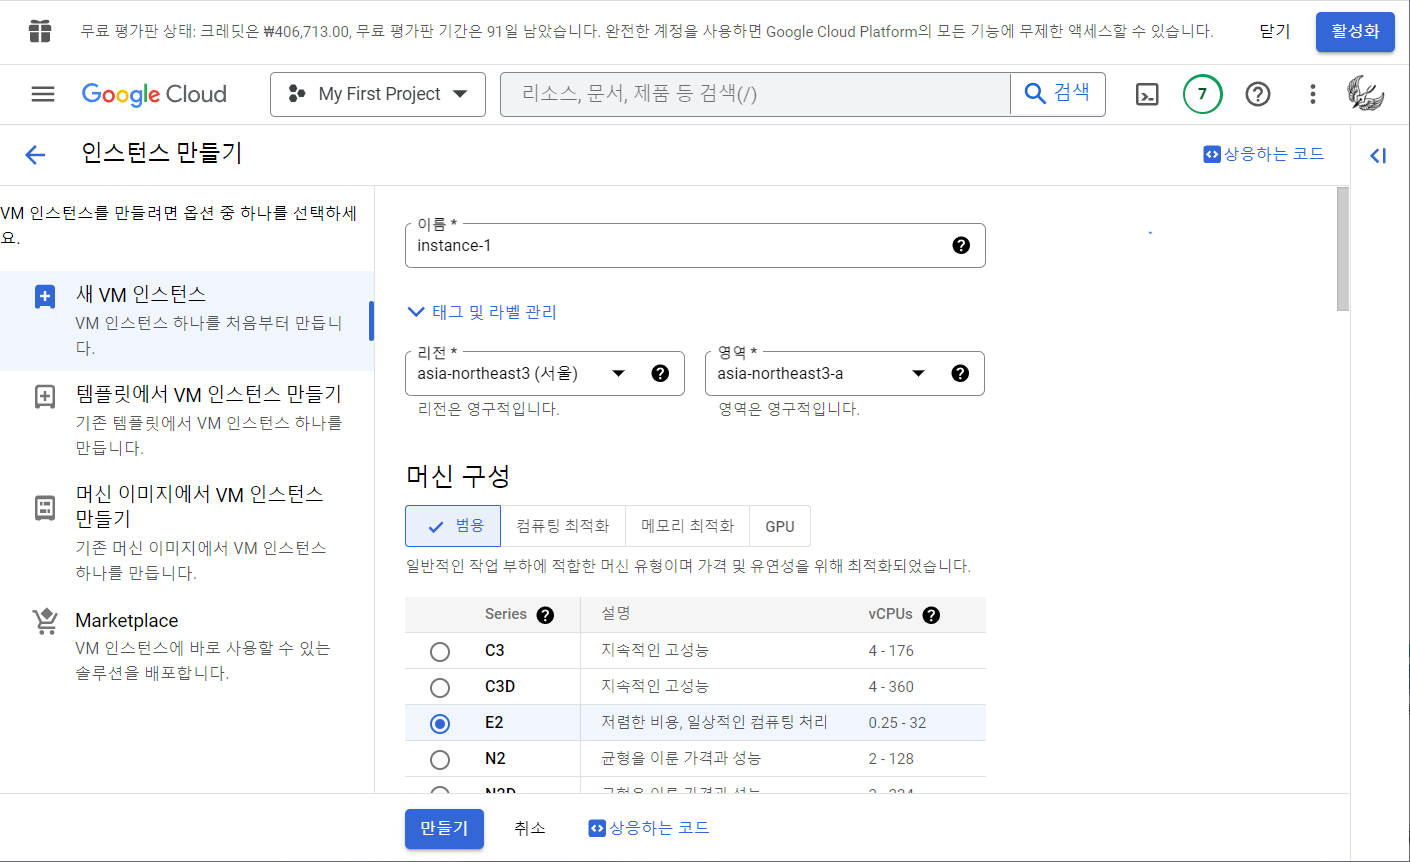This screenshot has height=862, width=1410.
Task: Click the Google Cloud logo
Action: click(154, 94)
